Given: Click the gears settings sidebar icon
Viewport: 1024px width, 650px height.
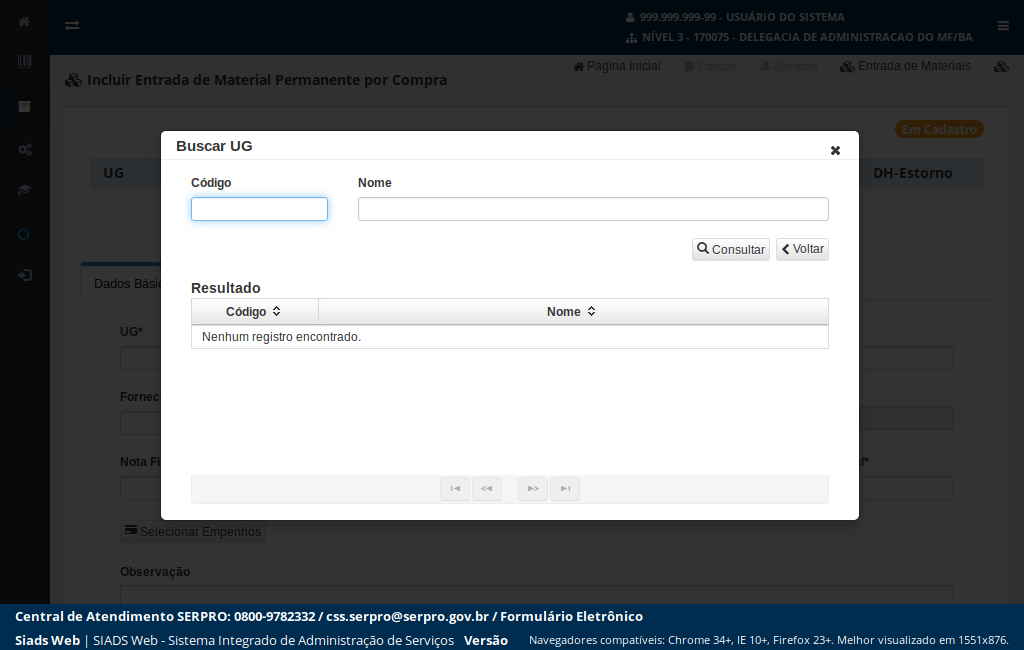Looking at the screenshot, I should [24, 149].
